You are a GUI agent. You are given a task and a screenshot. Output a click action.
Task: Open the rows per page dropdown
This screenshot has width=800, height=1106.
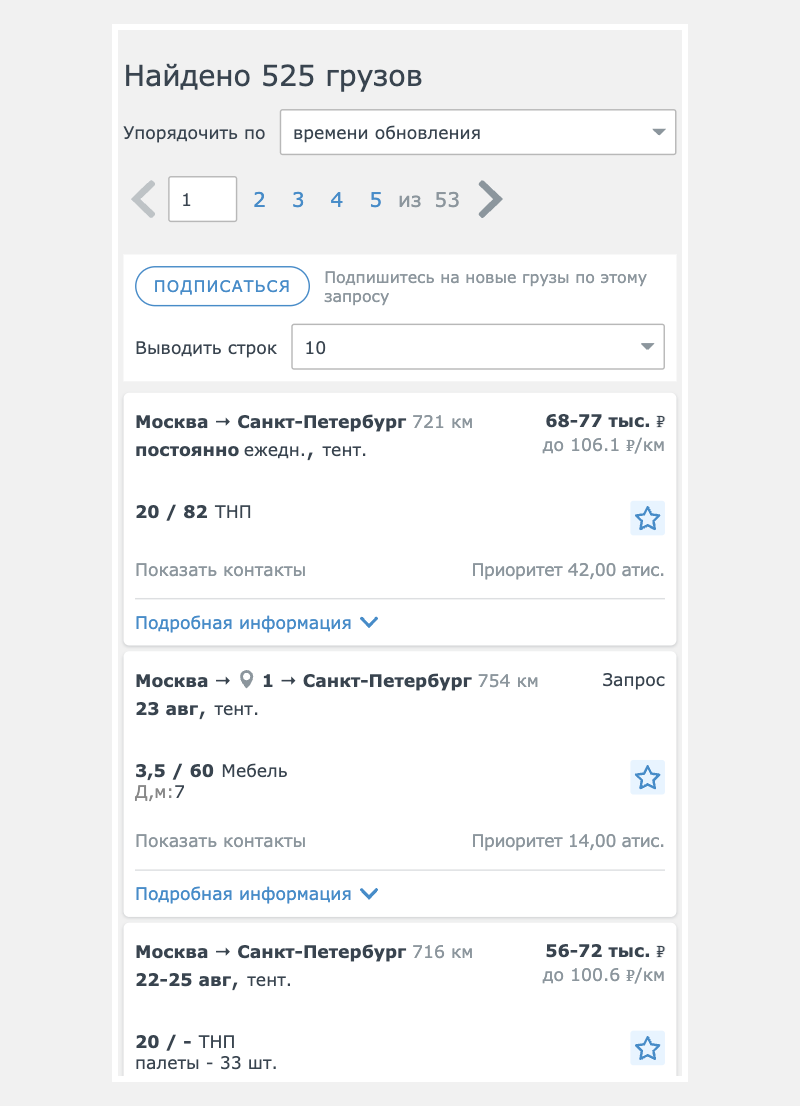point(478,348)
